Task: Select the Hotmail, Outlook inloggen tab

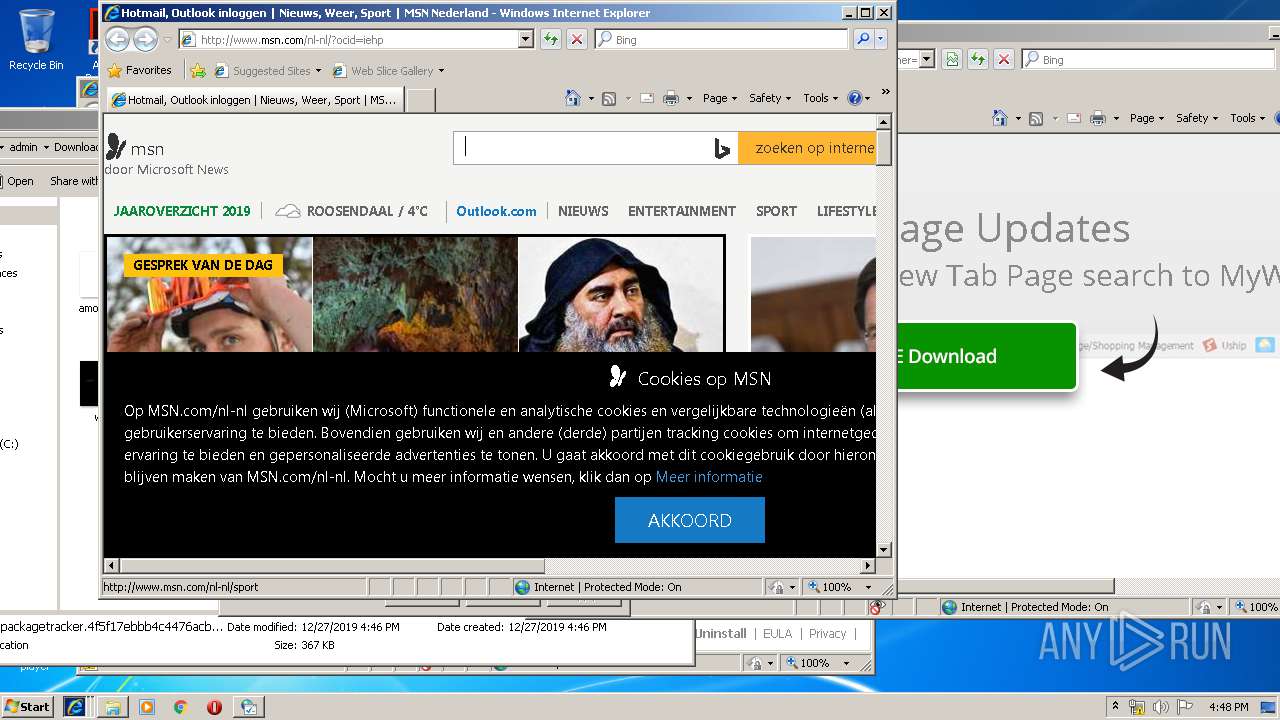Action: 255,100
